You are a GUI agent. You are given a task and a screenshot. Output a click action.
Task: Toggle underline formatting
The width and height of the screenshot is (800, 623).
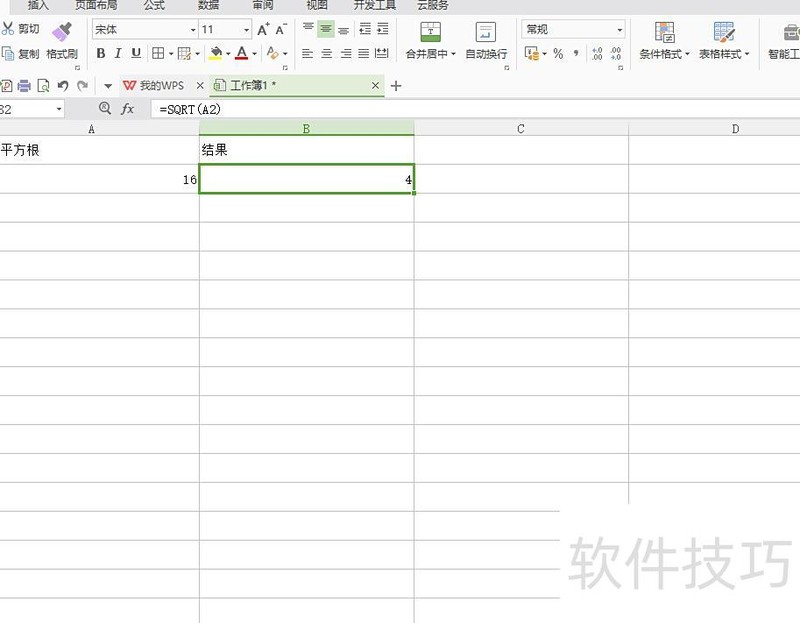(x=135, y=52)
